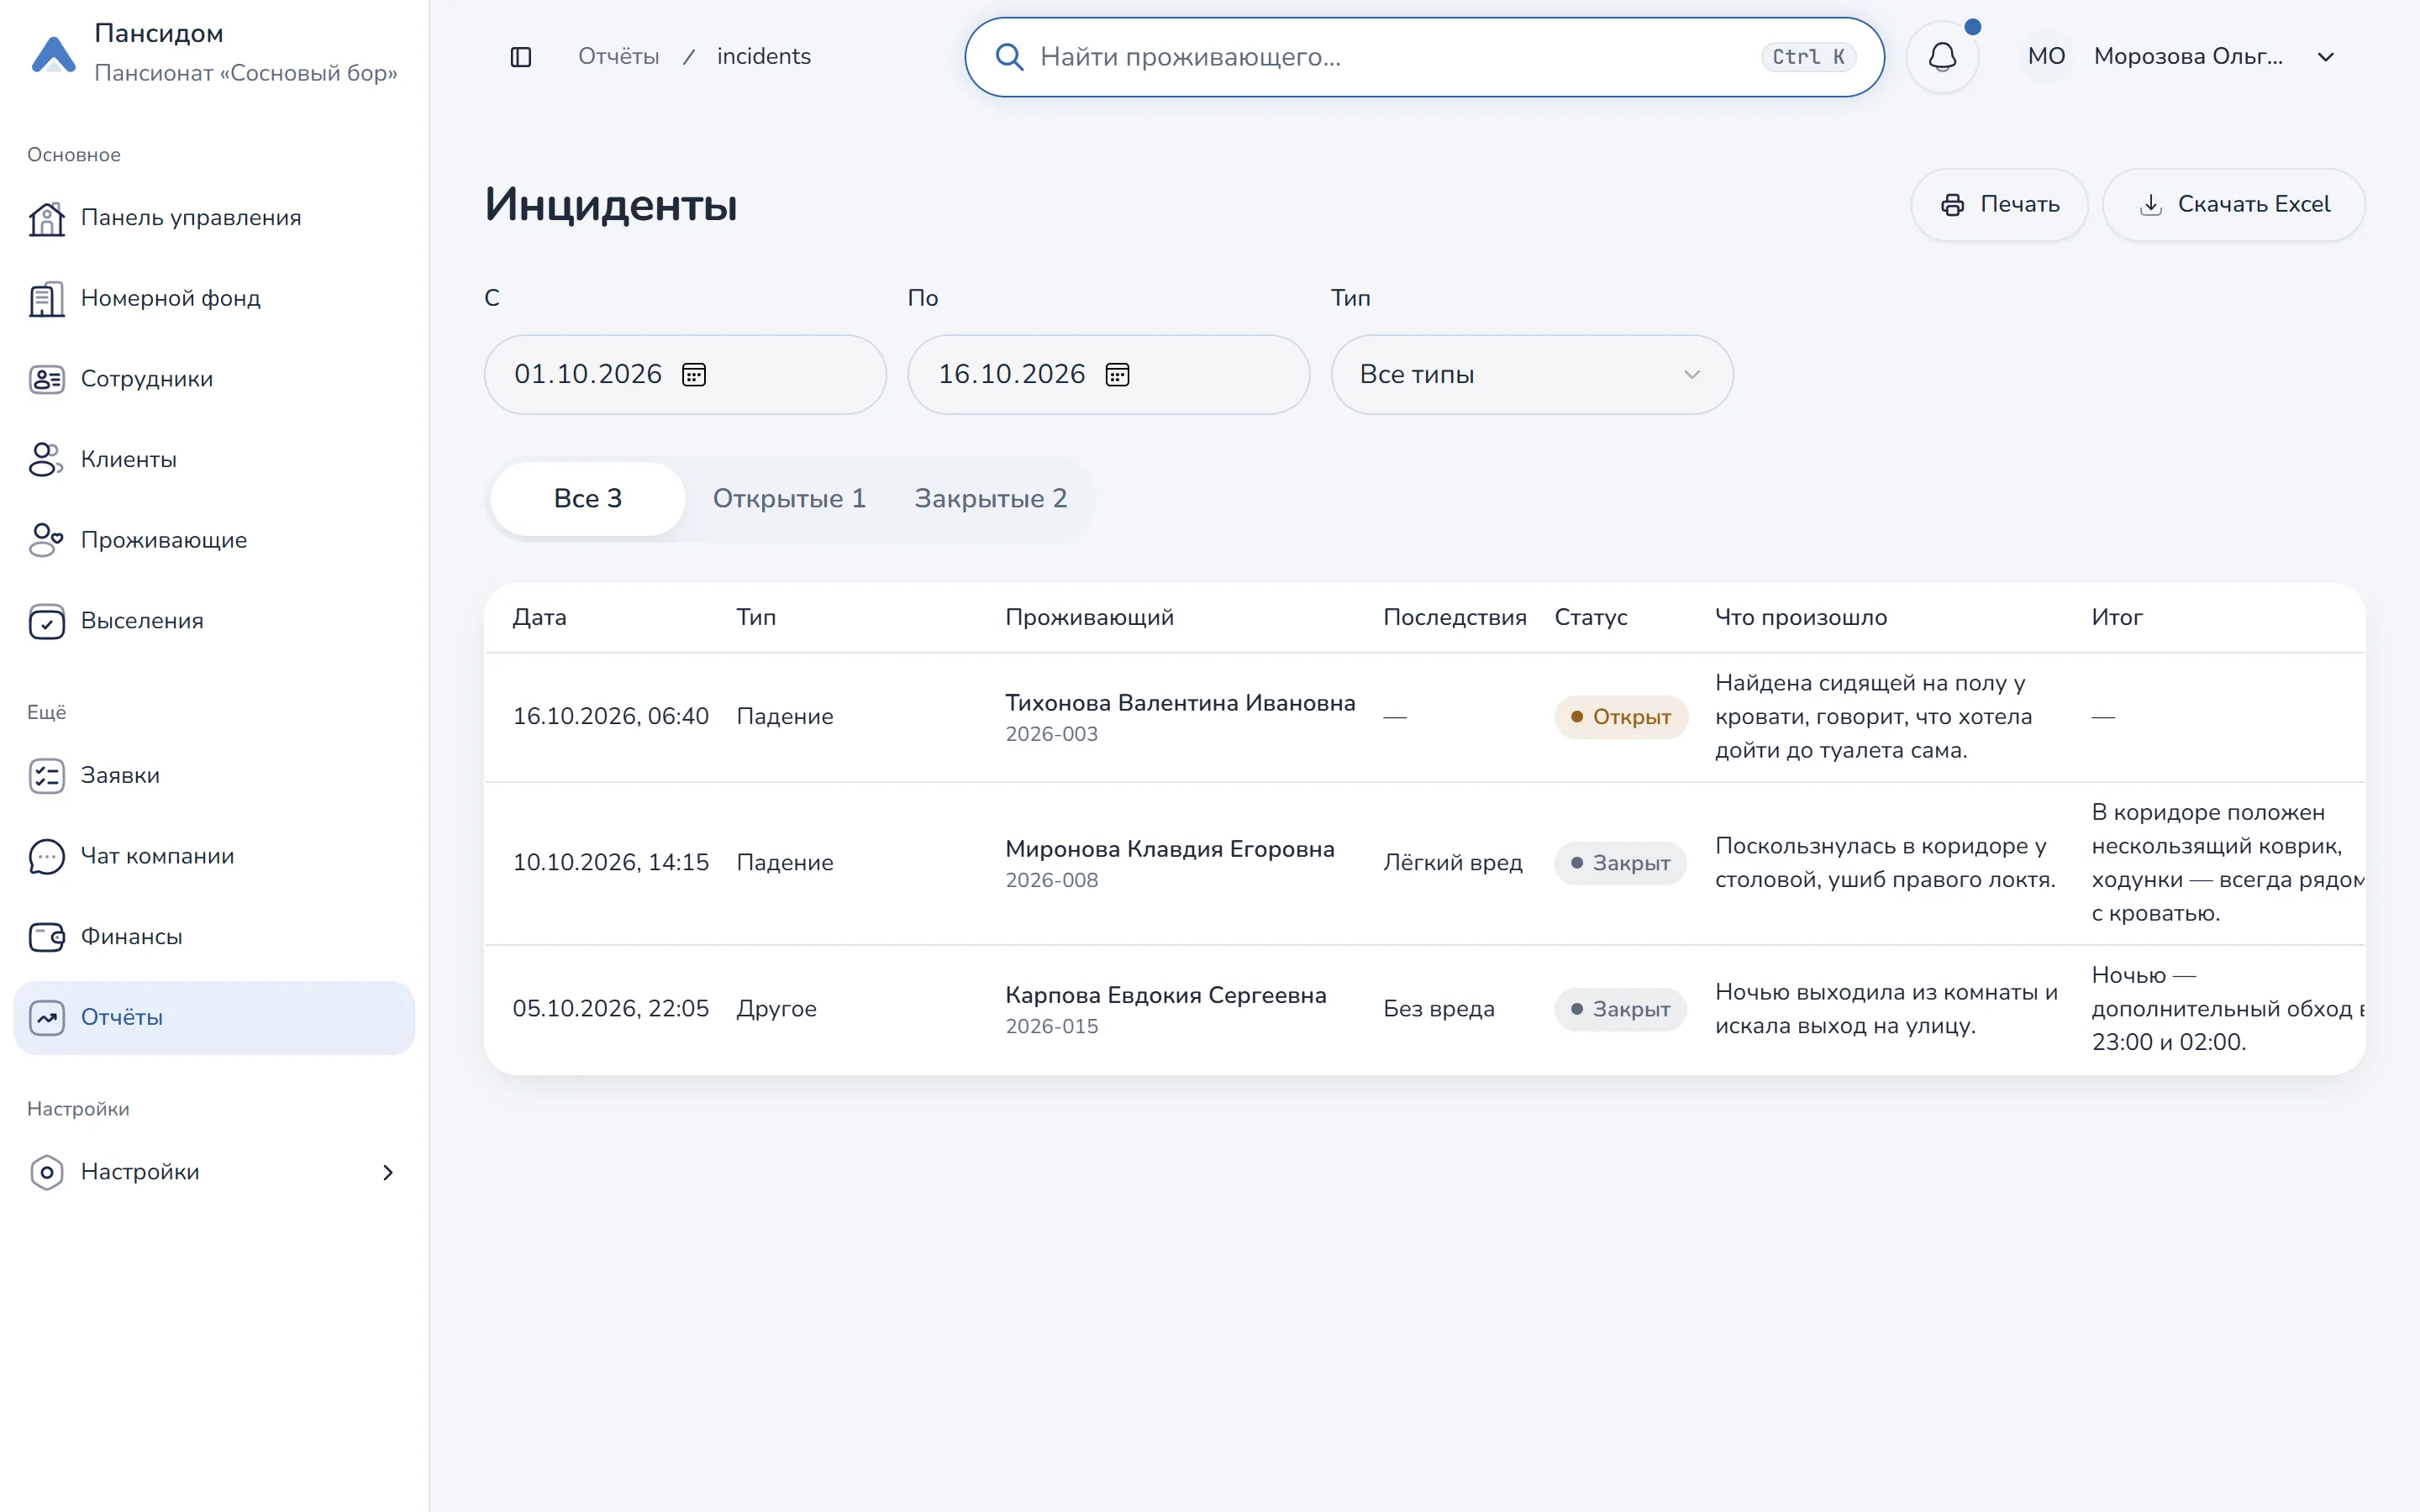
Task: Click Закрыт badge in Миронова row
Action: coord(1620,863)
